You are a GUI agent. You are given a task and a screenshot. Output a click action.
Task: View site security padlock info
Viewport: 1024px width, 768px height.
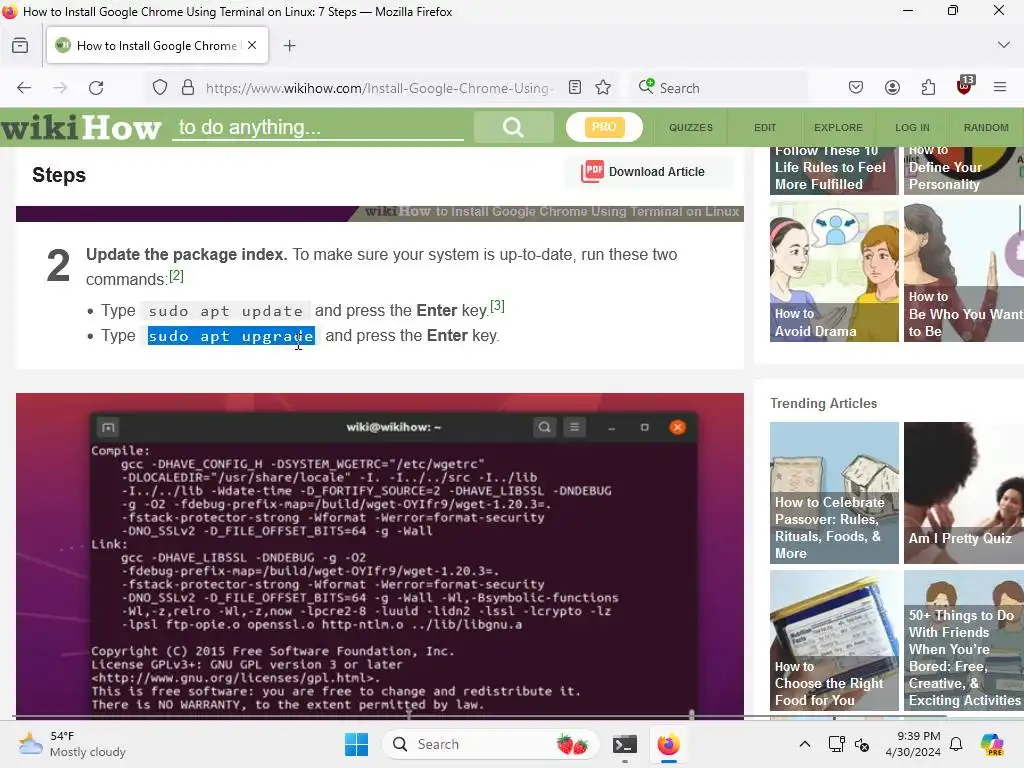tap(188, 88)
